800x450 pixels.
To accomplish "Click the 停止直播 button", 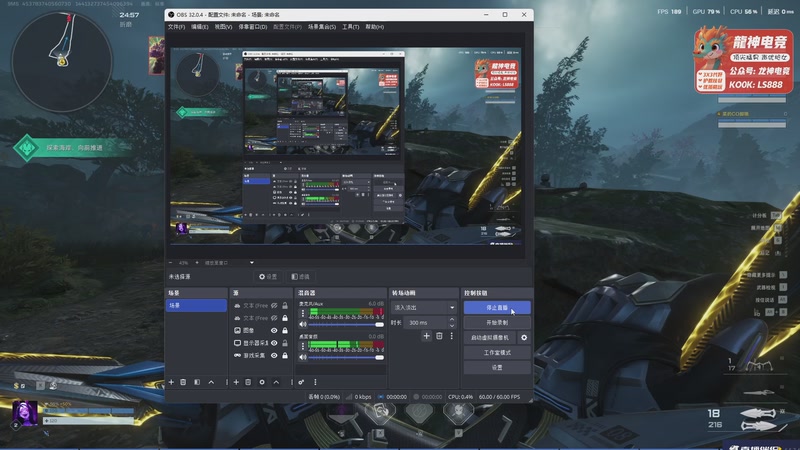I will click(x=497, y=308).
